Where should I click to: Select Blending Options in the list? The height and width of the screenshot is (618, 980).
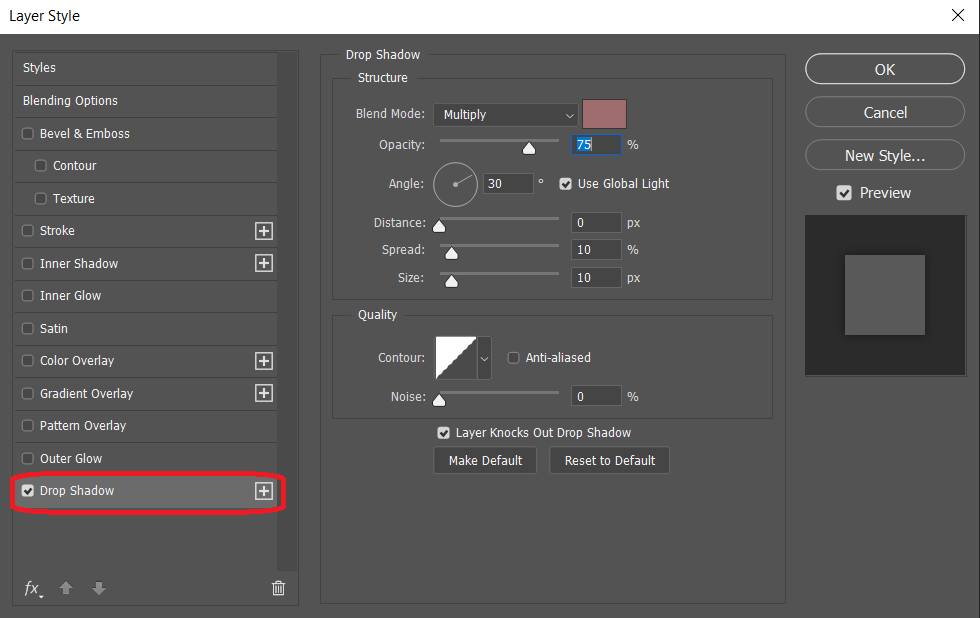click(70, 101)
